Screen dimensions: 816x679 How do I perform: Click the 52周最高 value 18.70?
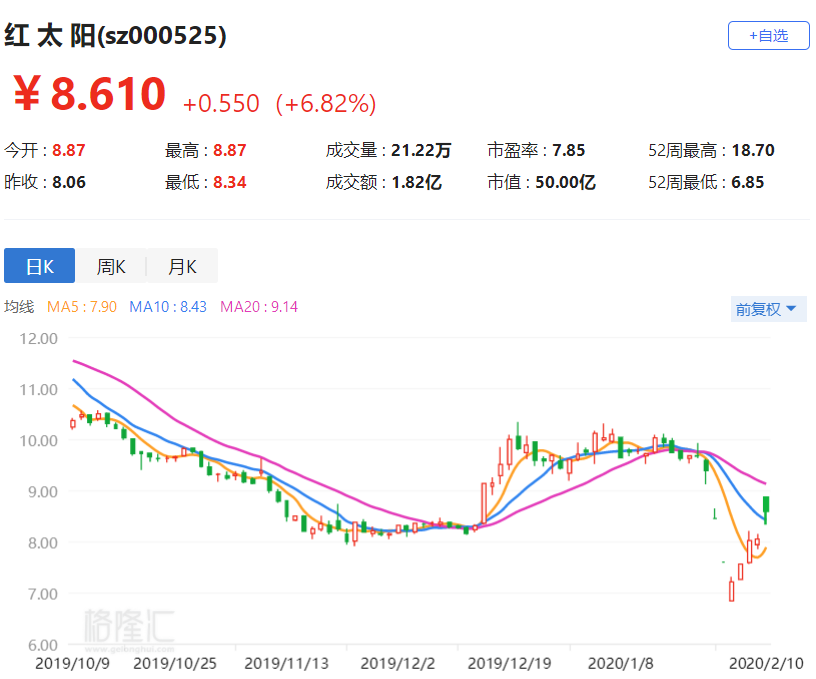[x=753, y=150]
